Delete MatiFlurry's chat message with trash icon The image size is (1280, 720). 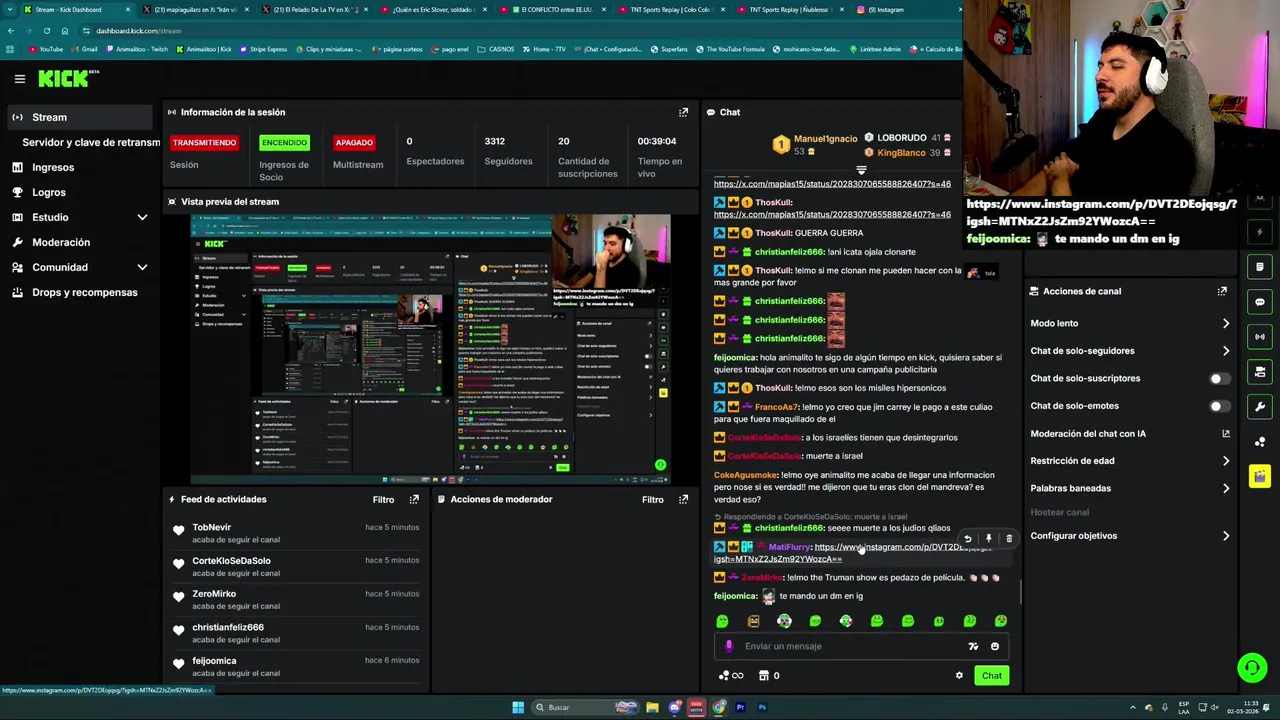click(1009, 539)
